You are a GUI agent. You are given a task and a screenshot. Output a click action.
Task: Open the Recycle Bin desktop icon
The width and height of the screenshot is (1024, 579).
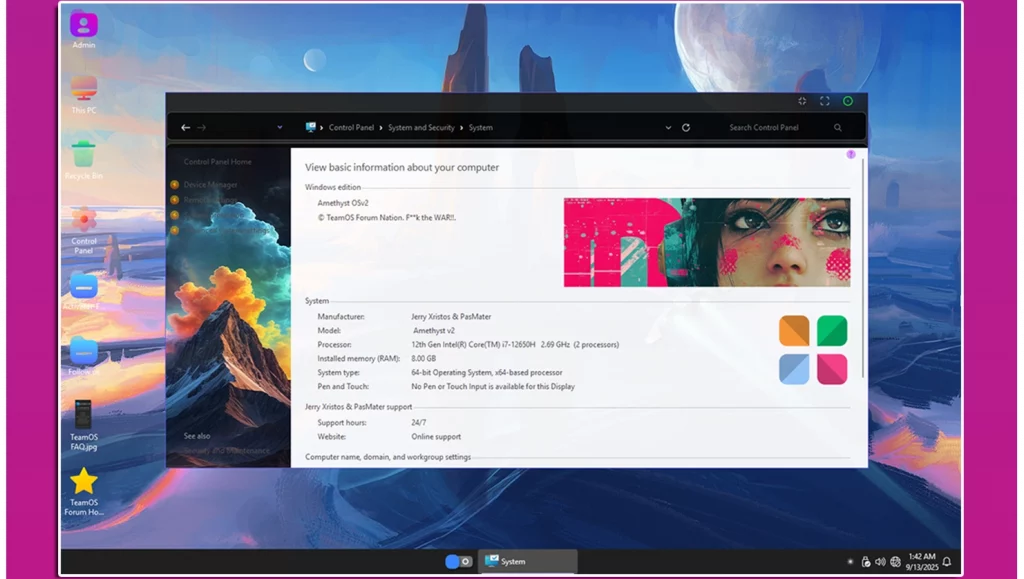[84, 155]
